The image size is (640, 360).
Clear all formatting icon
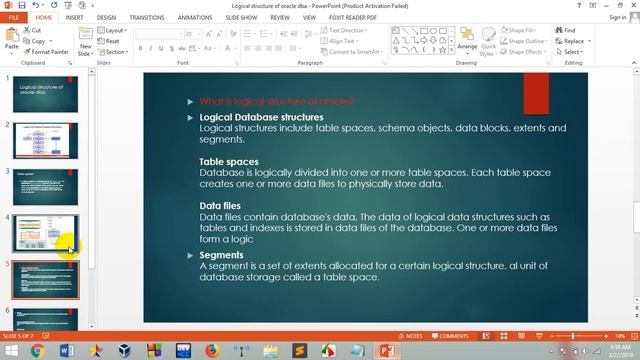point(233,34)
